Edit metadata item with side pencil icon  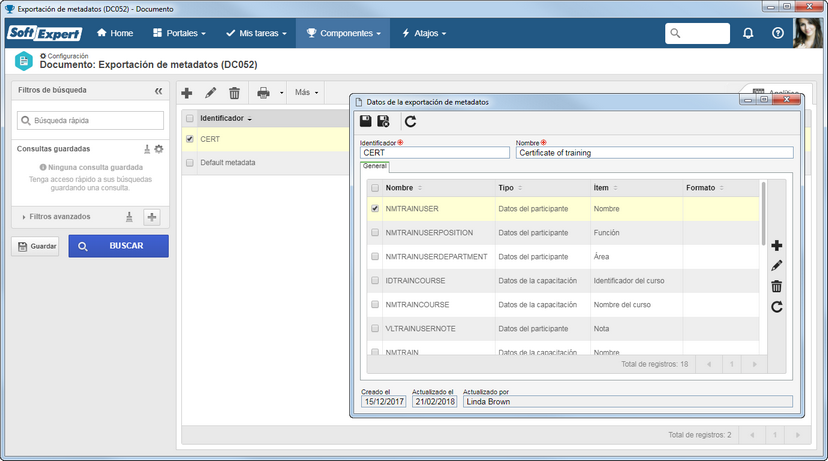776,266
